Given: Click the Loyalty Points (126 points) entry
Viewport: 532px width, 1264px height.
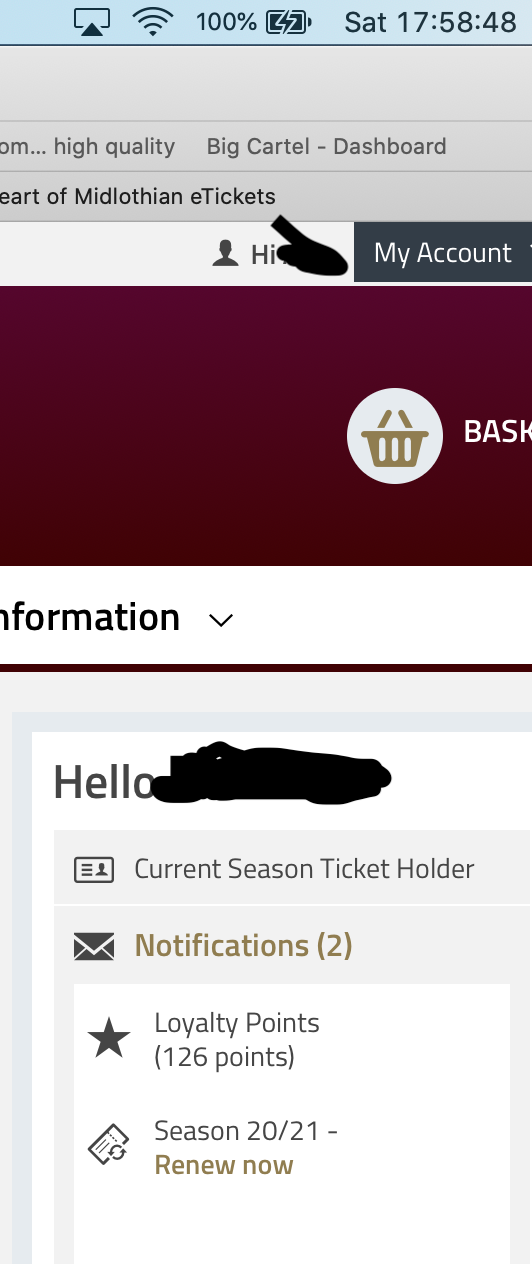Looking at the screenshot, I should (237, 1039).
